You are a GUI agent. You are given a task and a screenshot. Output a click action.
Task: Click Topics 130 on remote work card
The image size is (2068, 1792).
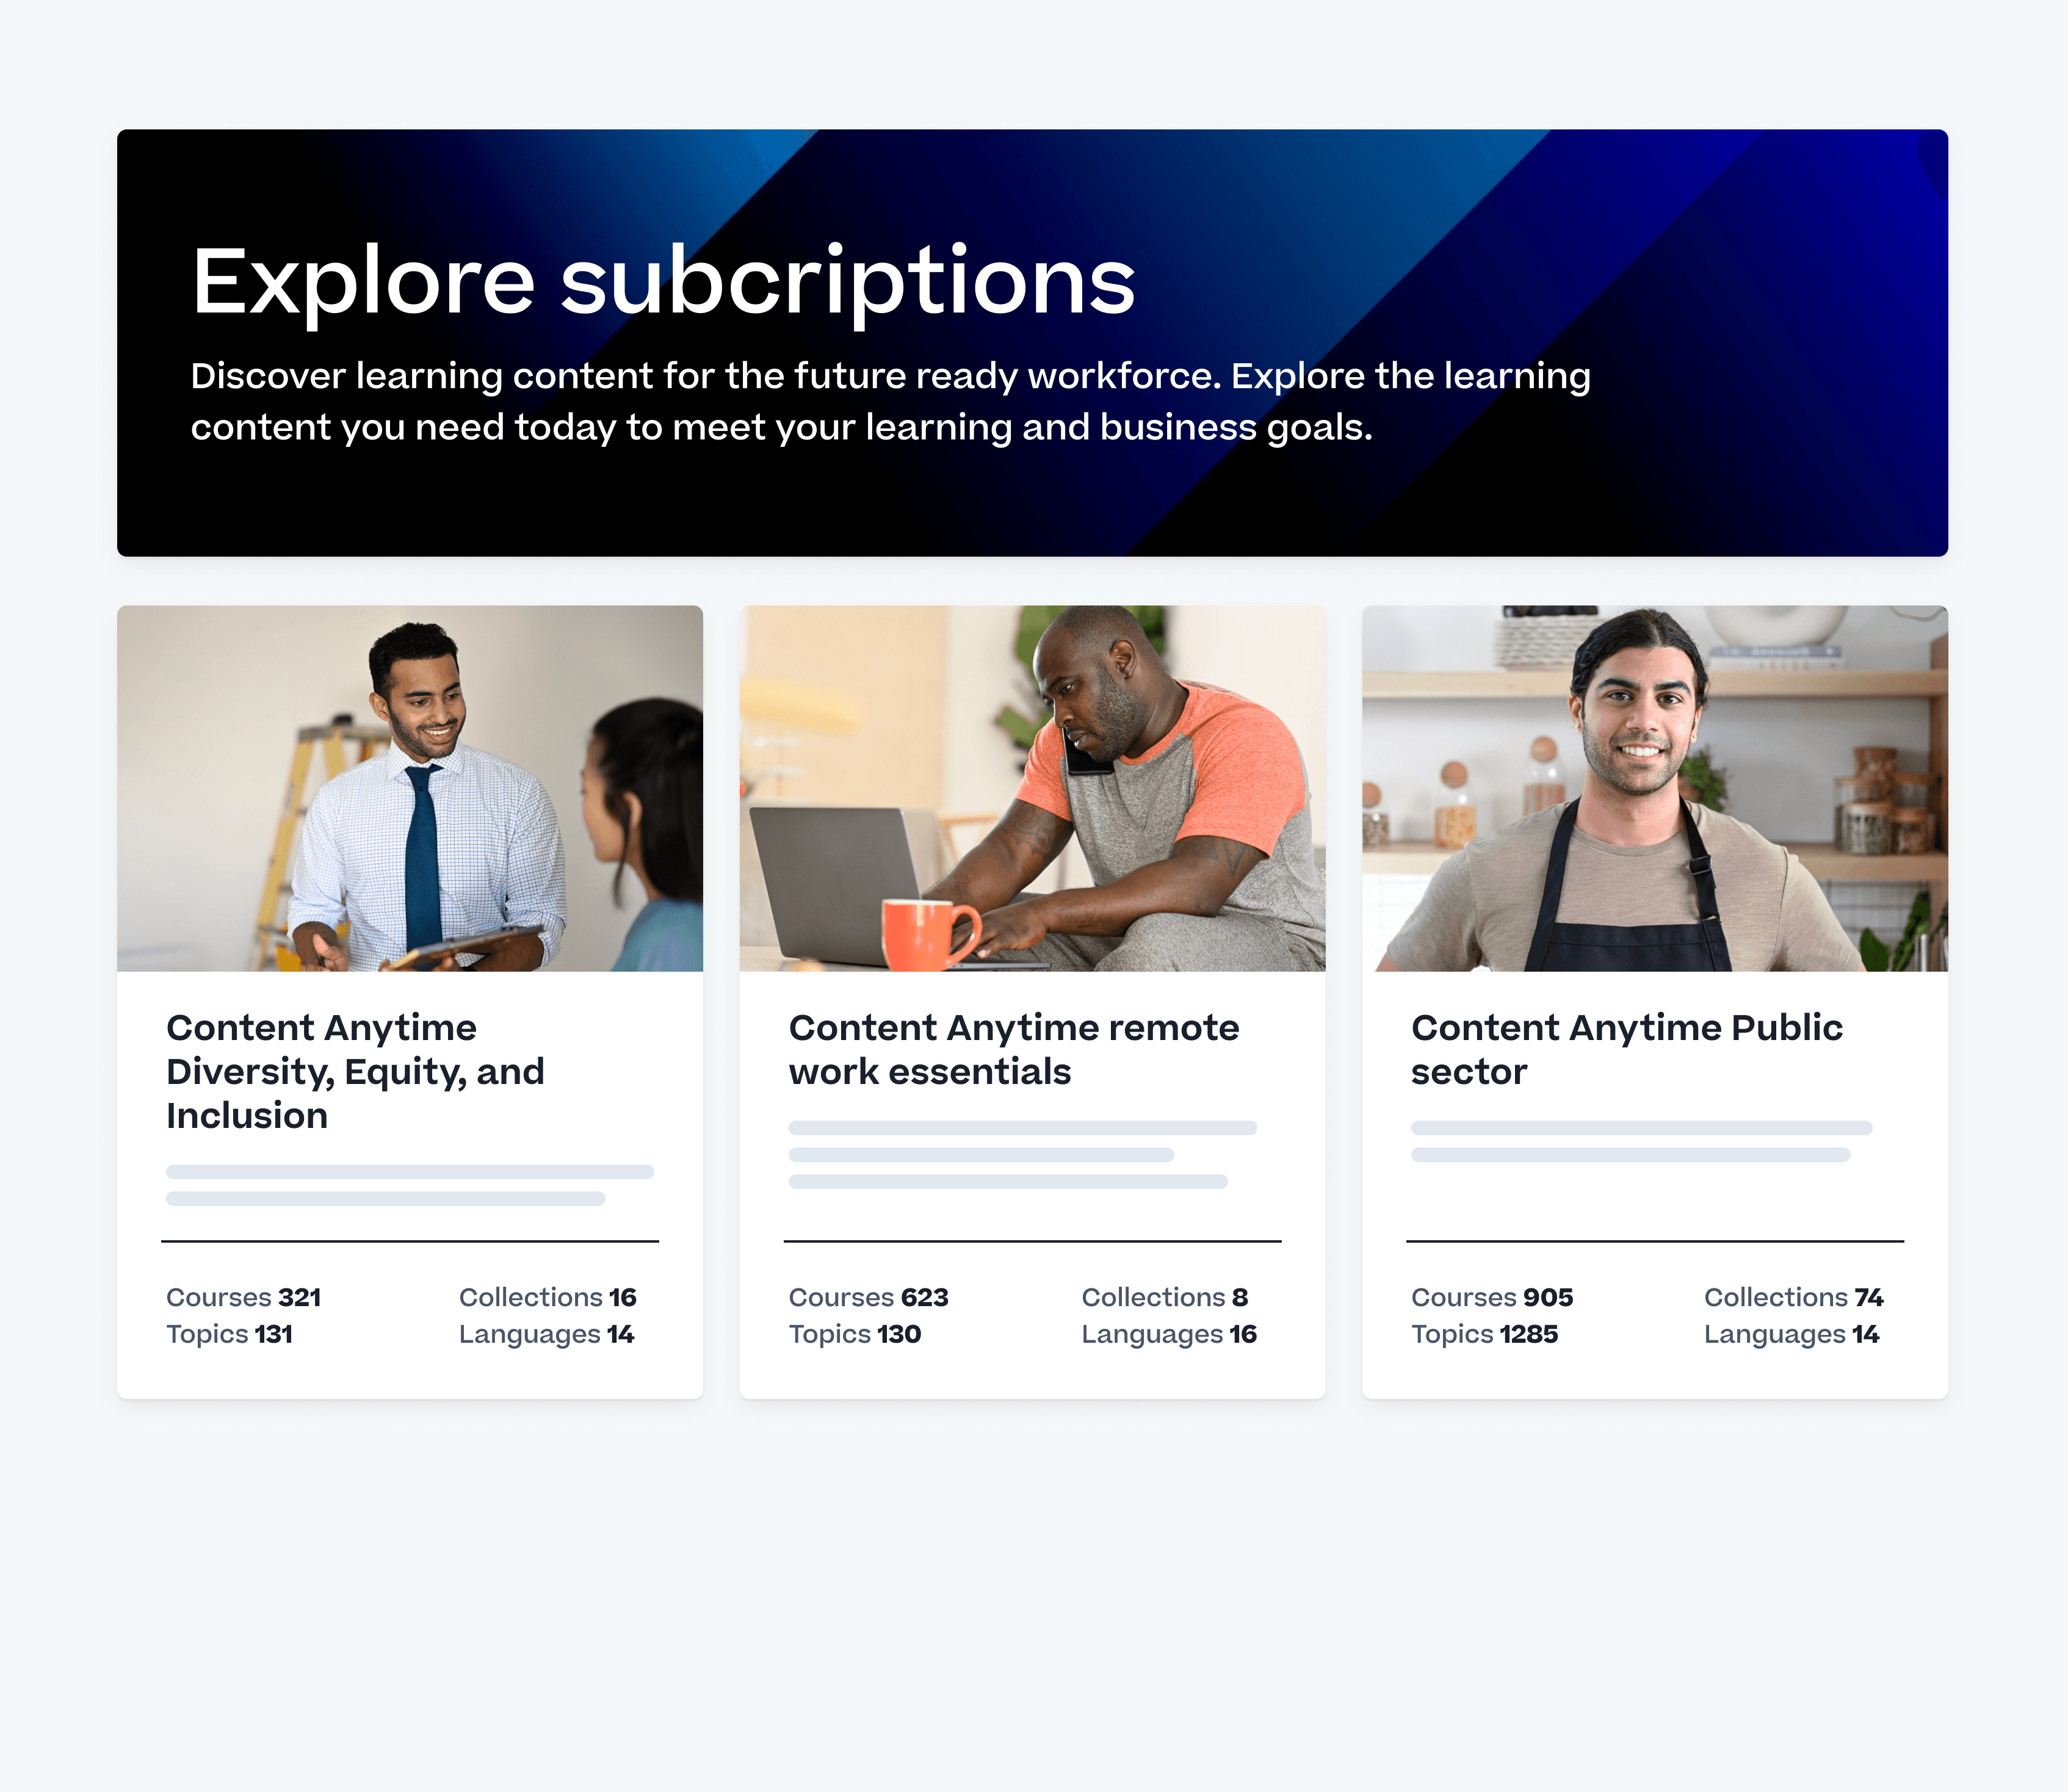point(854,1334)
